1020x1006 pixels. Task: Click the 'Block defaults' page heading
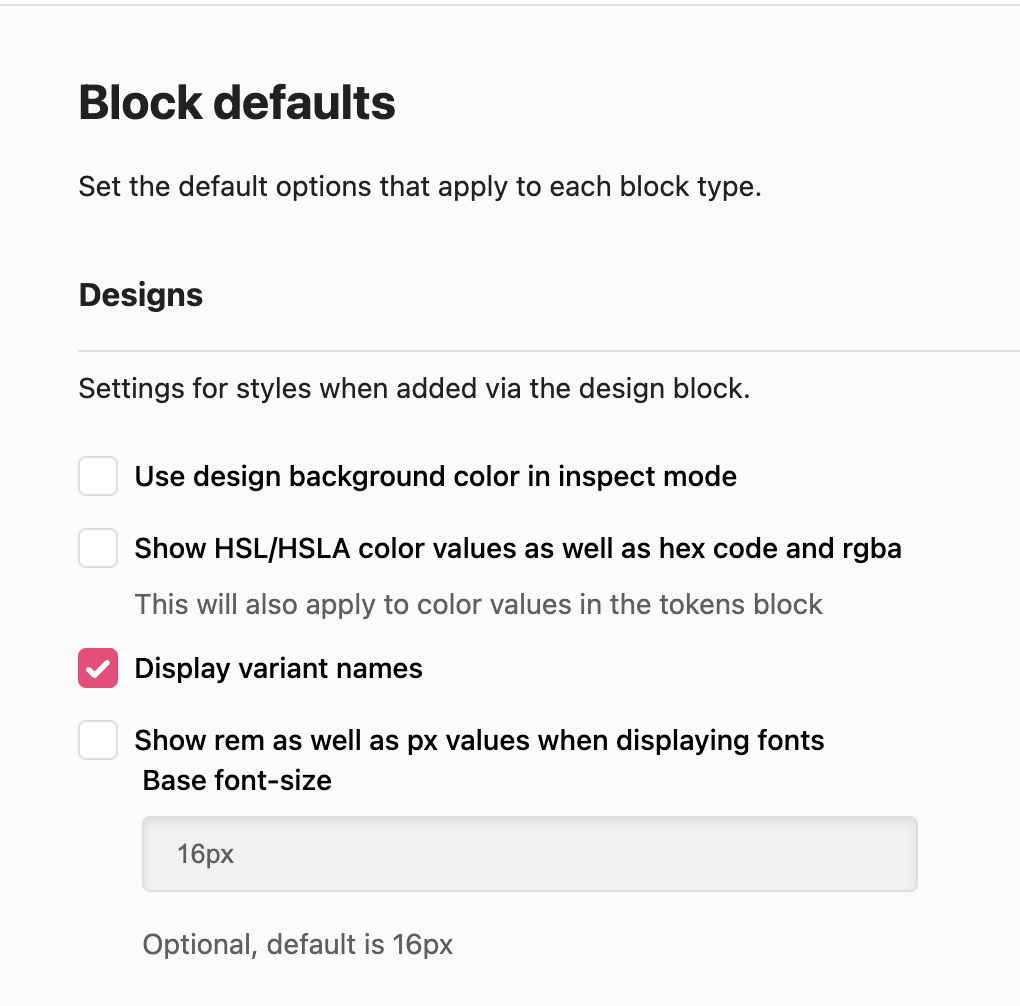[x=237, y=103]
